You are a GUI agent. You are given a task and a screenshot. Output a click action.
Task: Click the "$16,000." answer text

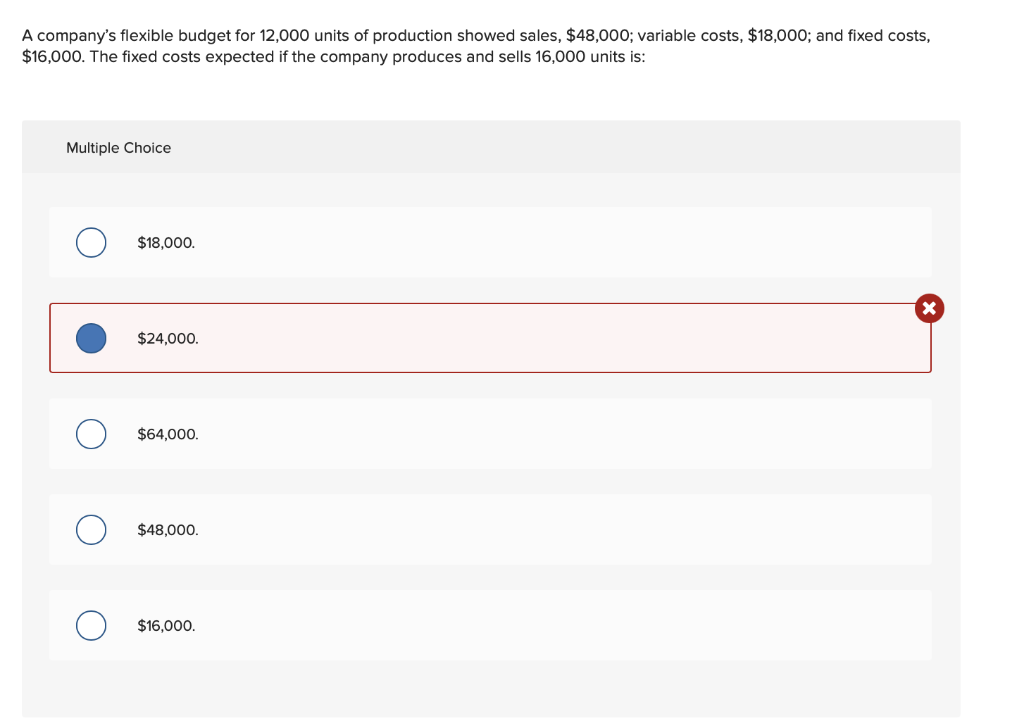pyautogui.click(x=166, y=626)
